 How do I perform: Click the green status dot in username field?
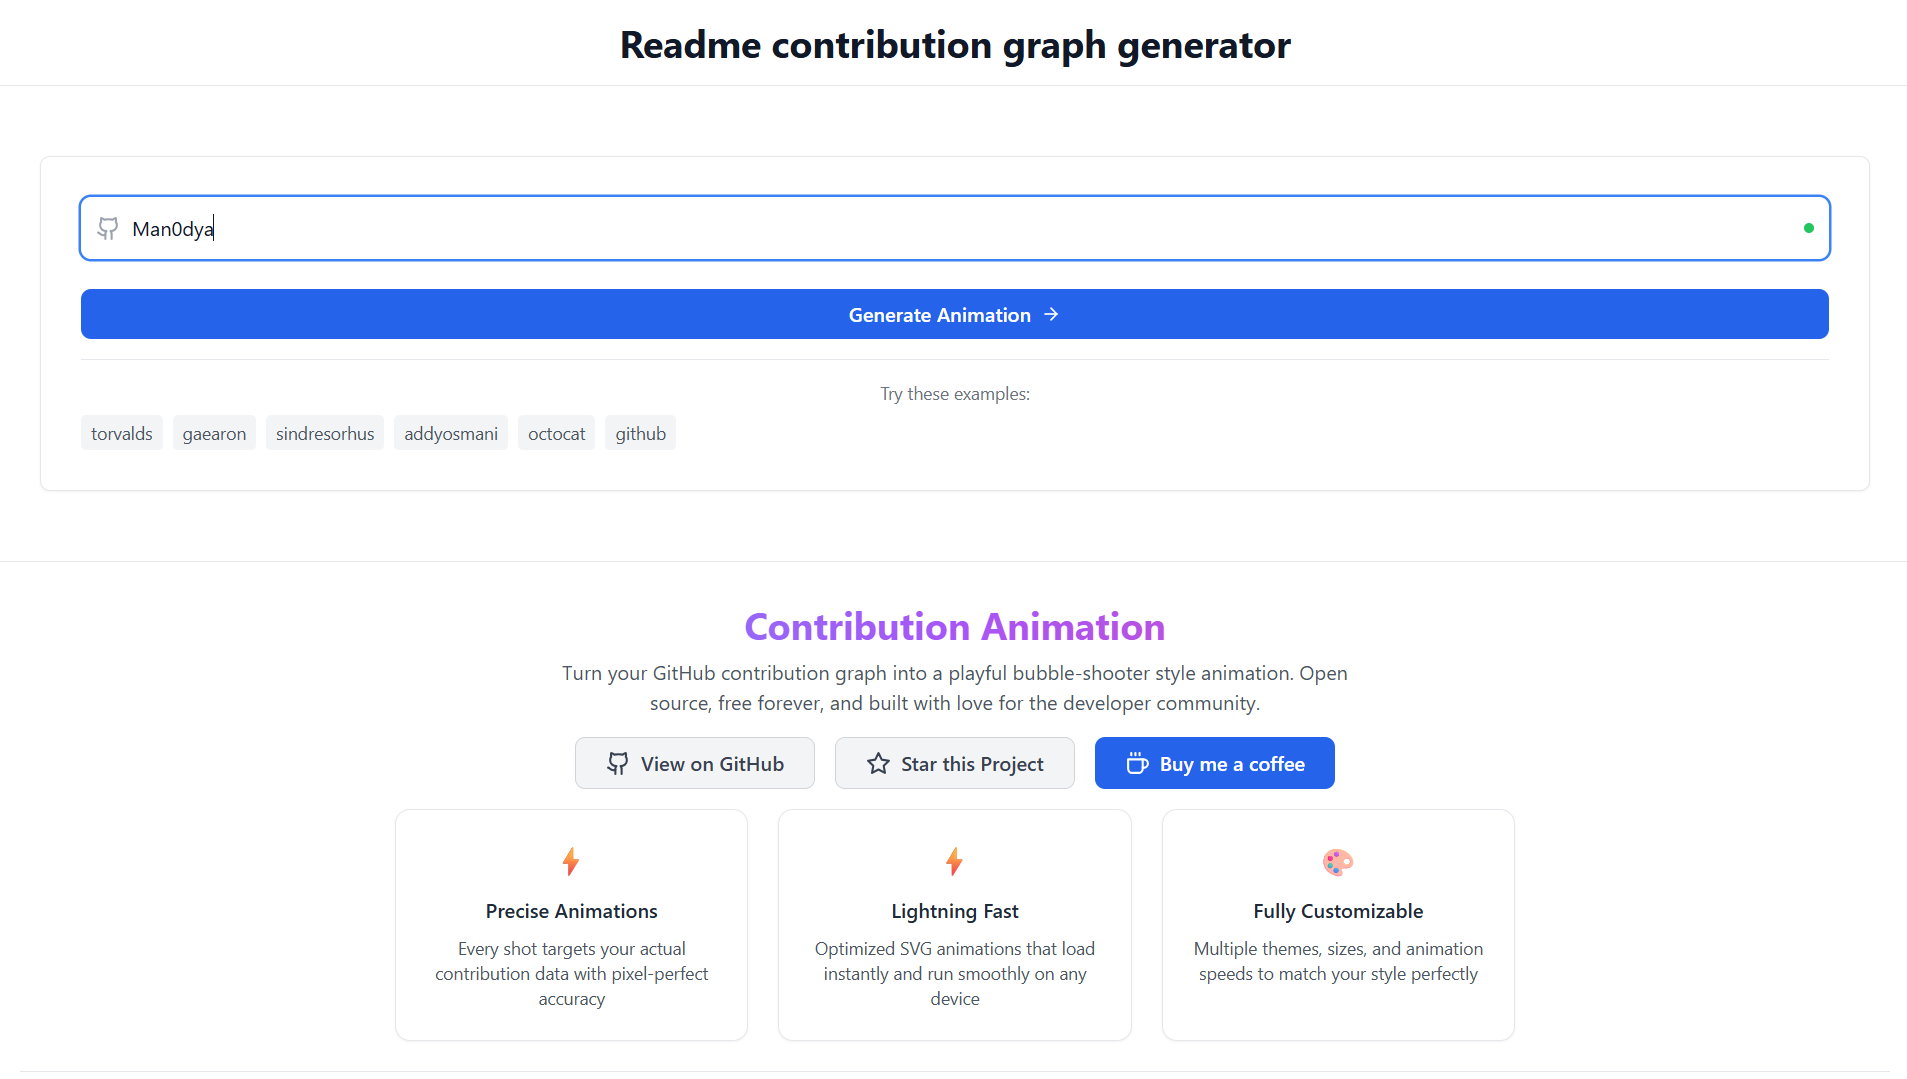coord(1809,228)
